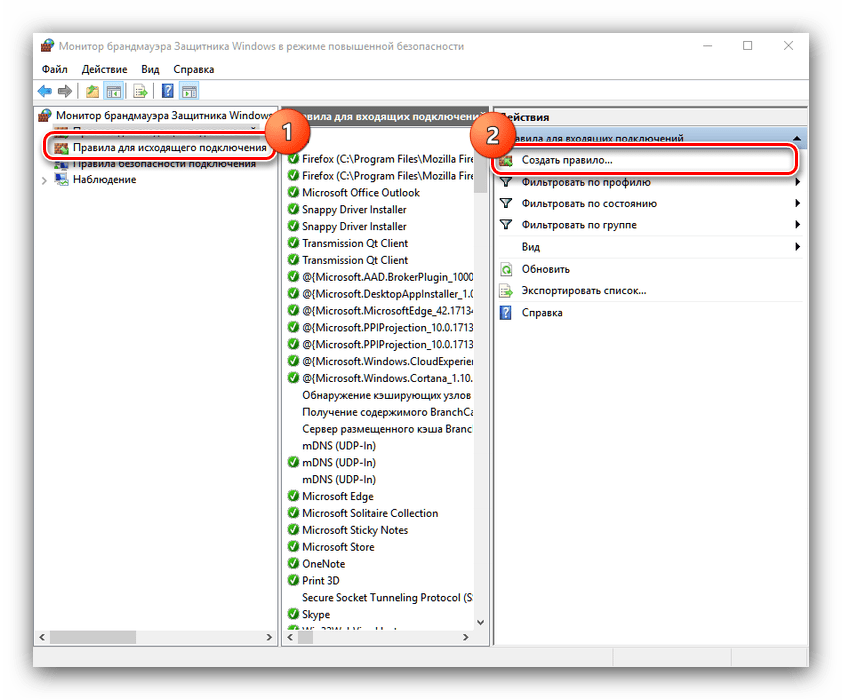
Task: Toggle the action pane show/hide button
Action: [189, 91]
